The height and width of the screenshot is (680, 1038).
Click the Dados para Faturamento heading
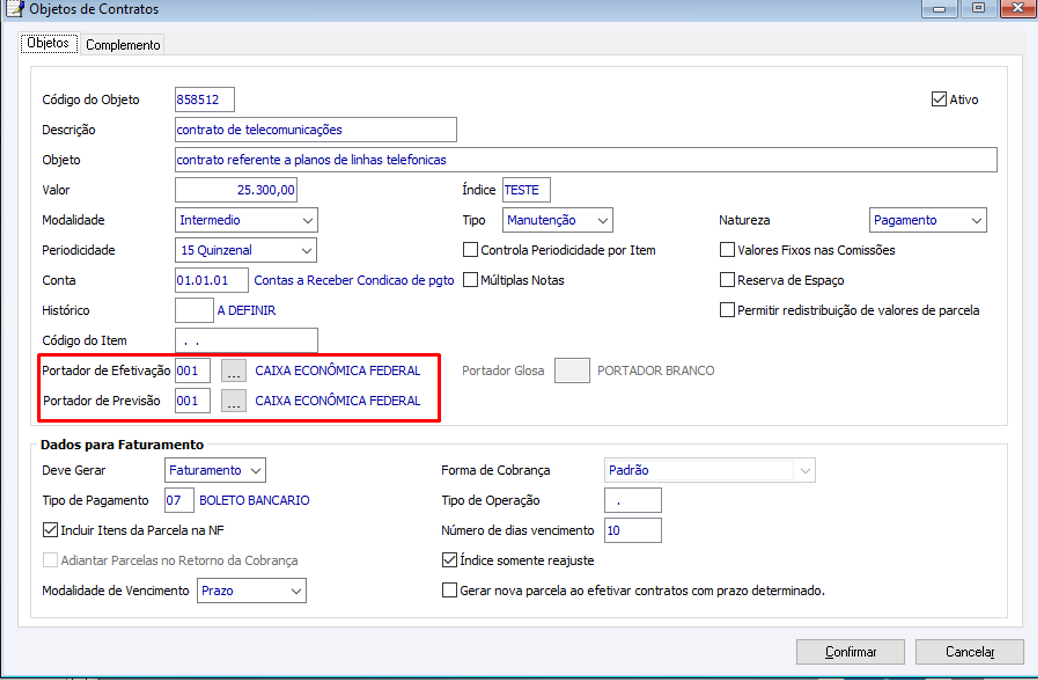point(122,445)
